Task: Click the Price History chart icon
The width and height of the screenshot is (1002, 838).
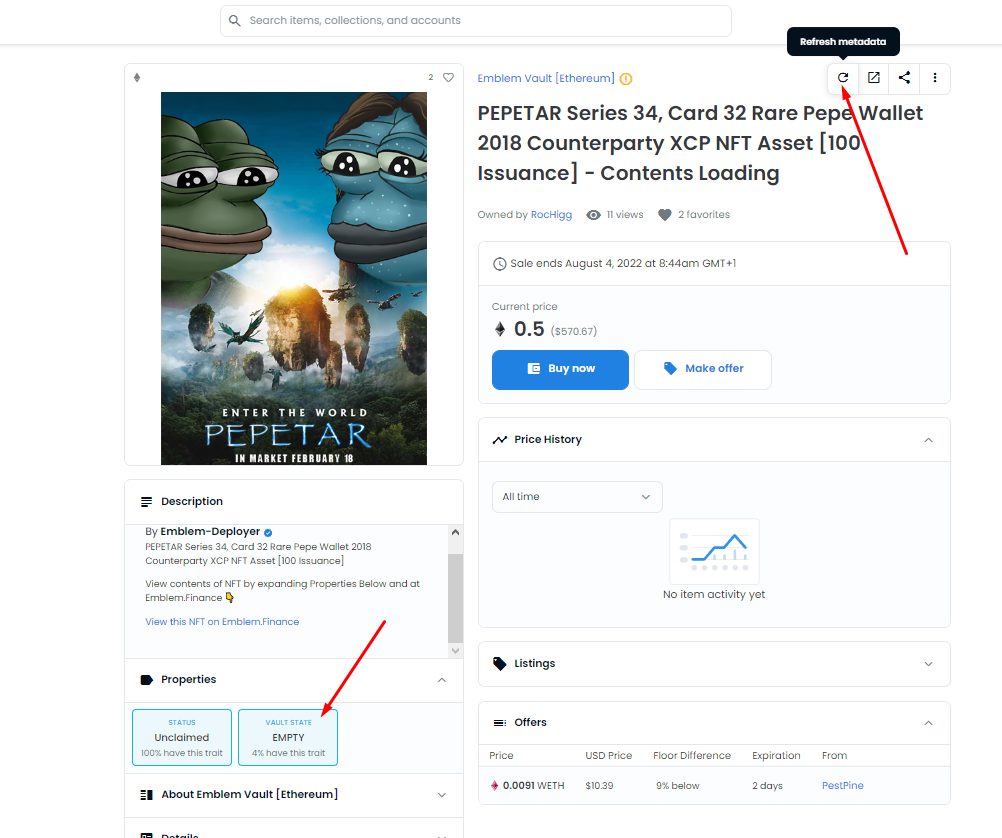Action: click(x=500, y=440)
